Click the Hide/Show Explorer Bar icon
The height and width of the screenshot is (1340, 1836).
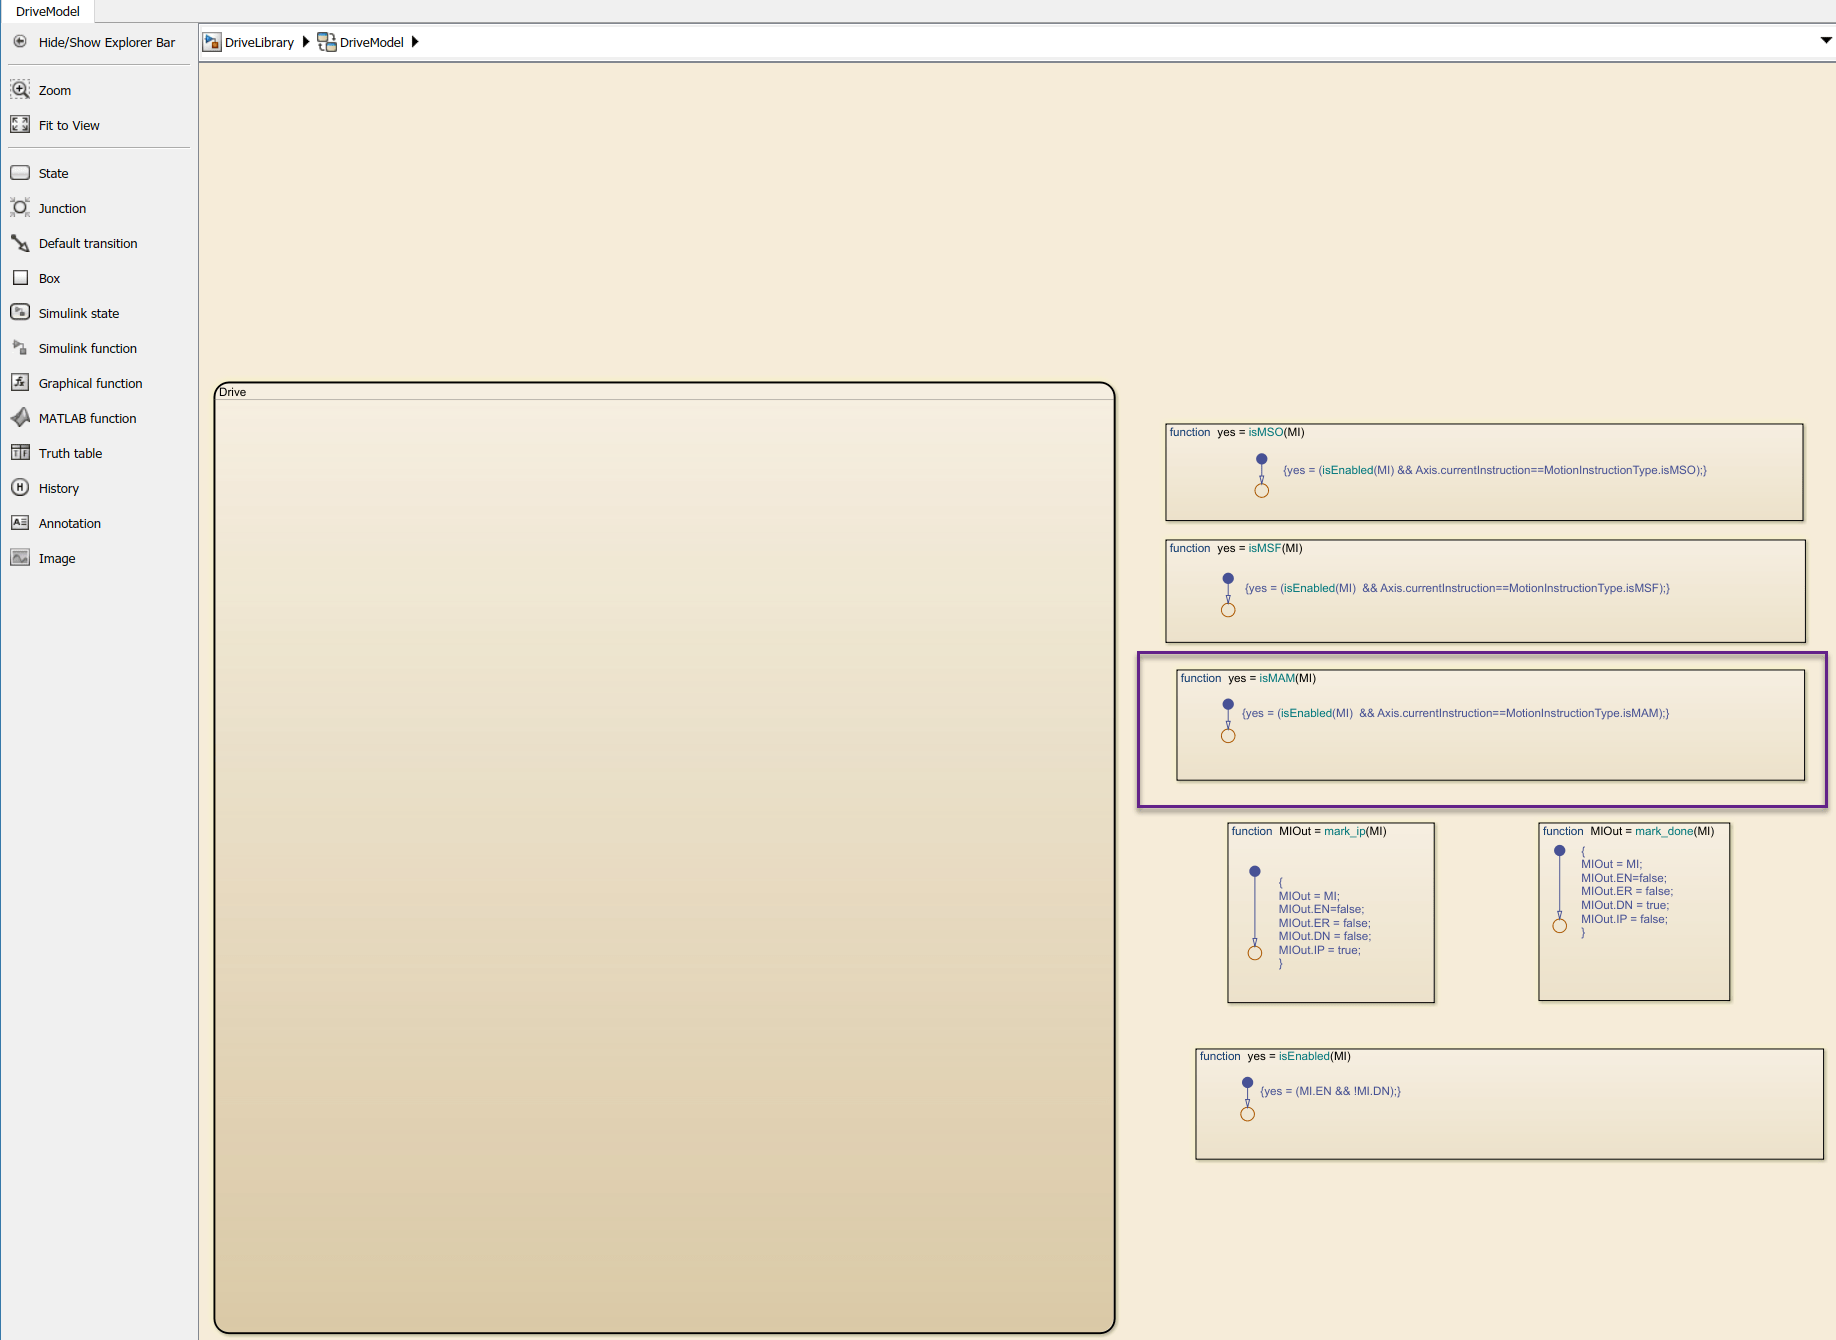tap(20, 42)
